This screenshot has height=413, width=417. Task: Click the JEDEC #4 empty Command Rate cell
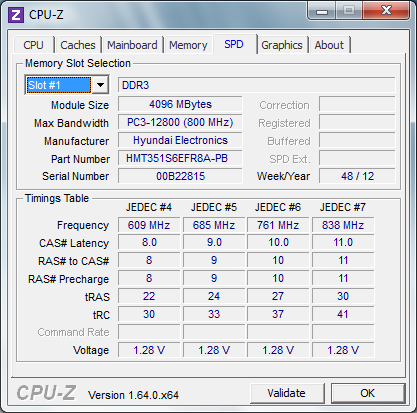[x=149, y=332]
